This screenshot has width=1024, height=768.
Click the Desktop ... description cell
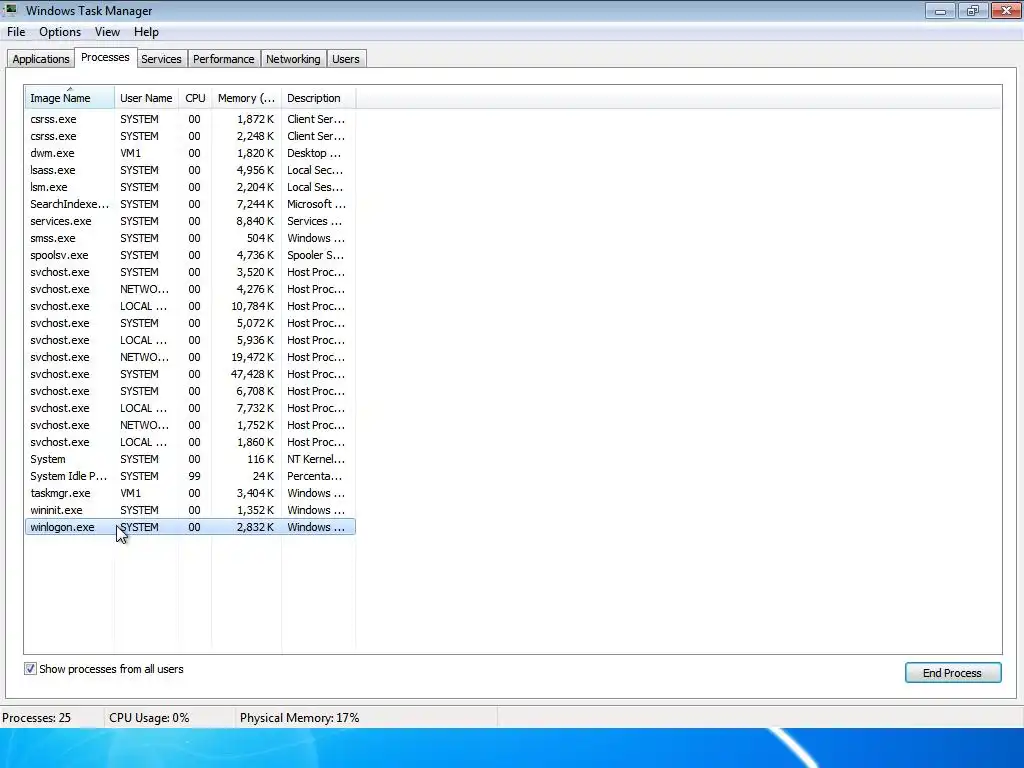click(314, 153)
